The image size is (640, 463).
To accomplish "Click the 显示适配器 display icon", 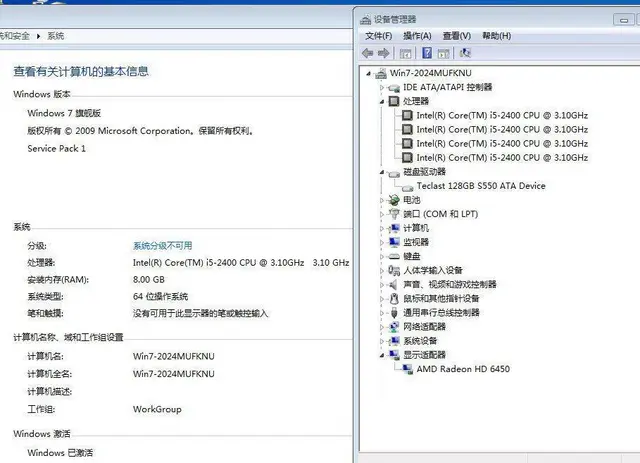I will point(394,354).
